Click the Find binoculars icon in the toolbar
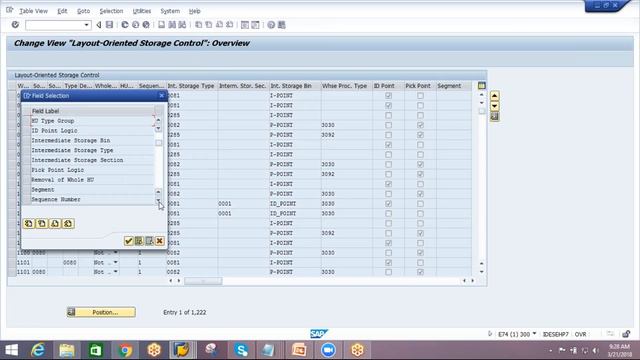The image size is (640, 360). tap(172, 25)
